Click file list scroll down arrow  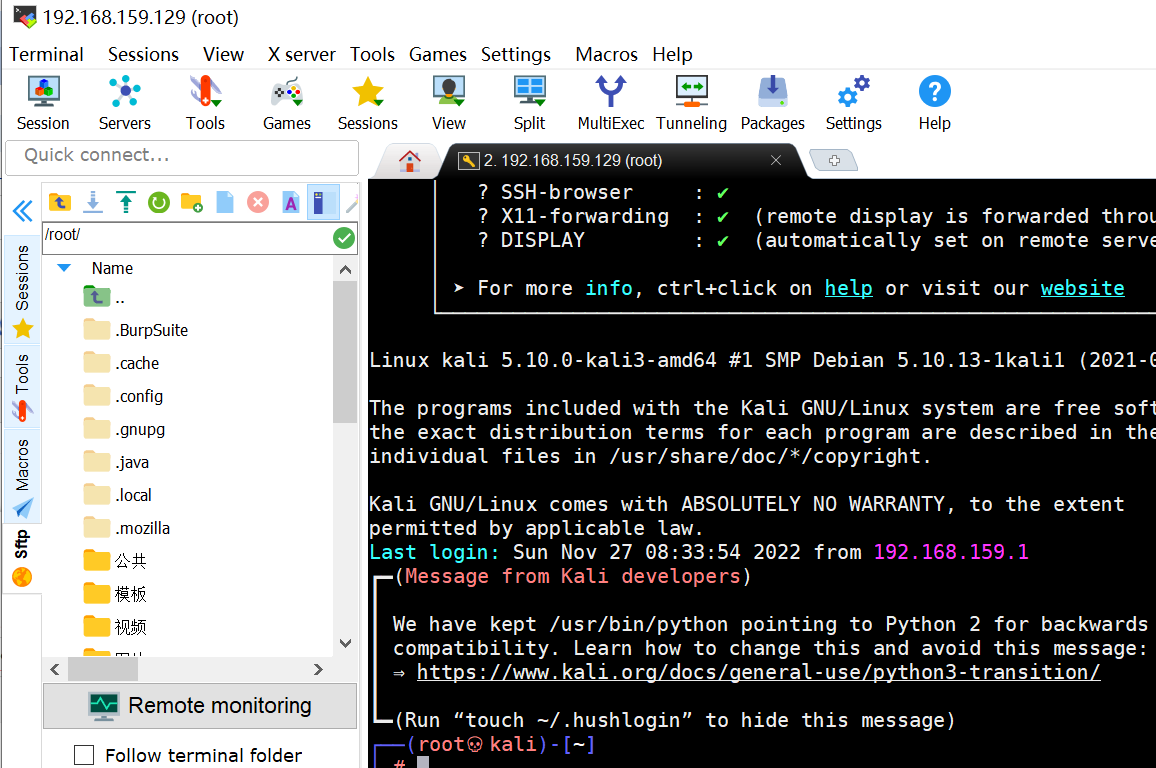345,643
